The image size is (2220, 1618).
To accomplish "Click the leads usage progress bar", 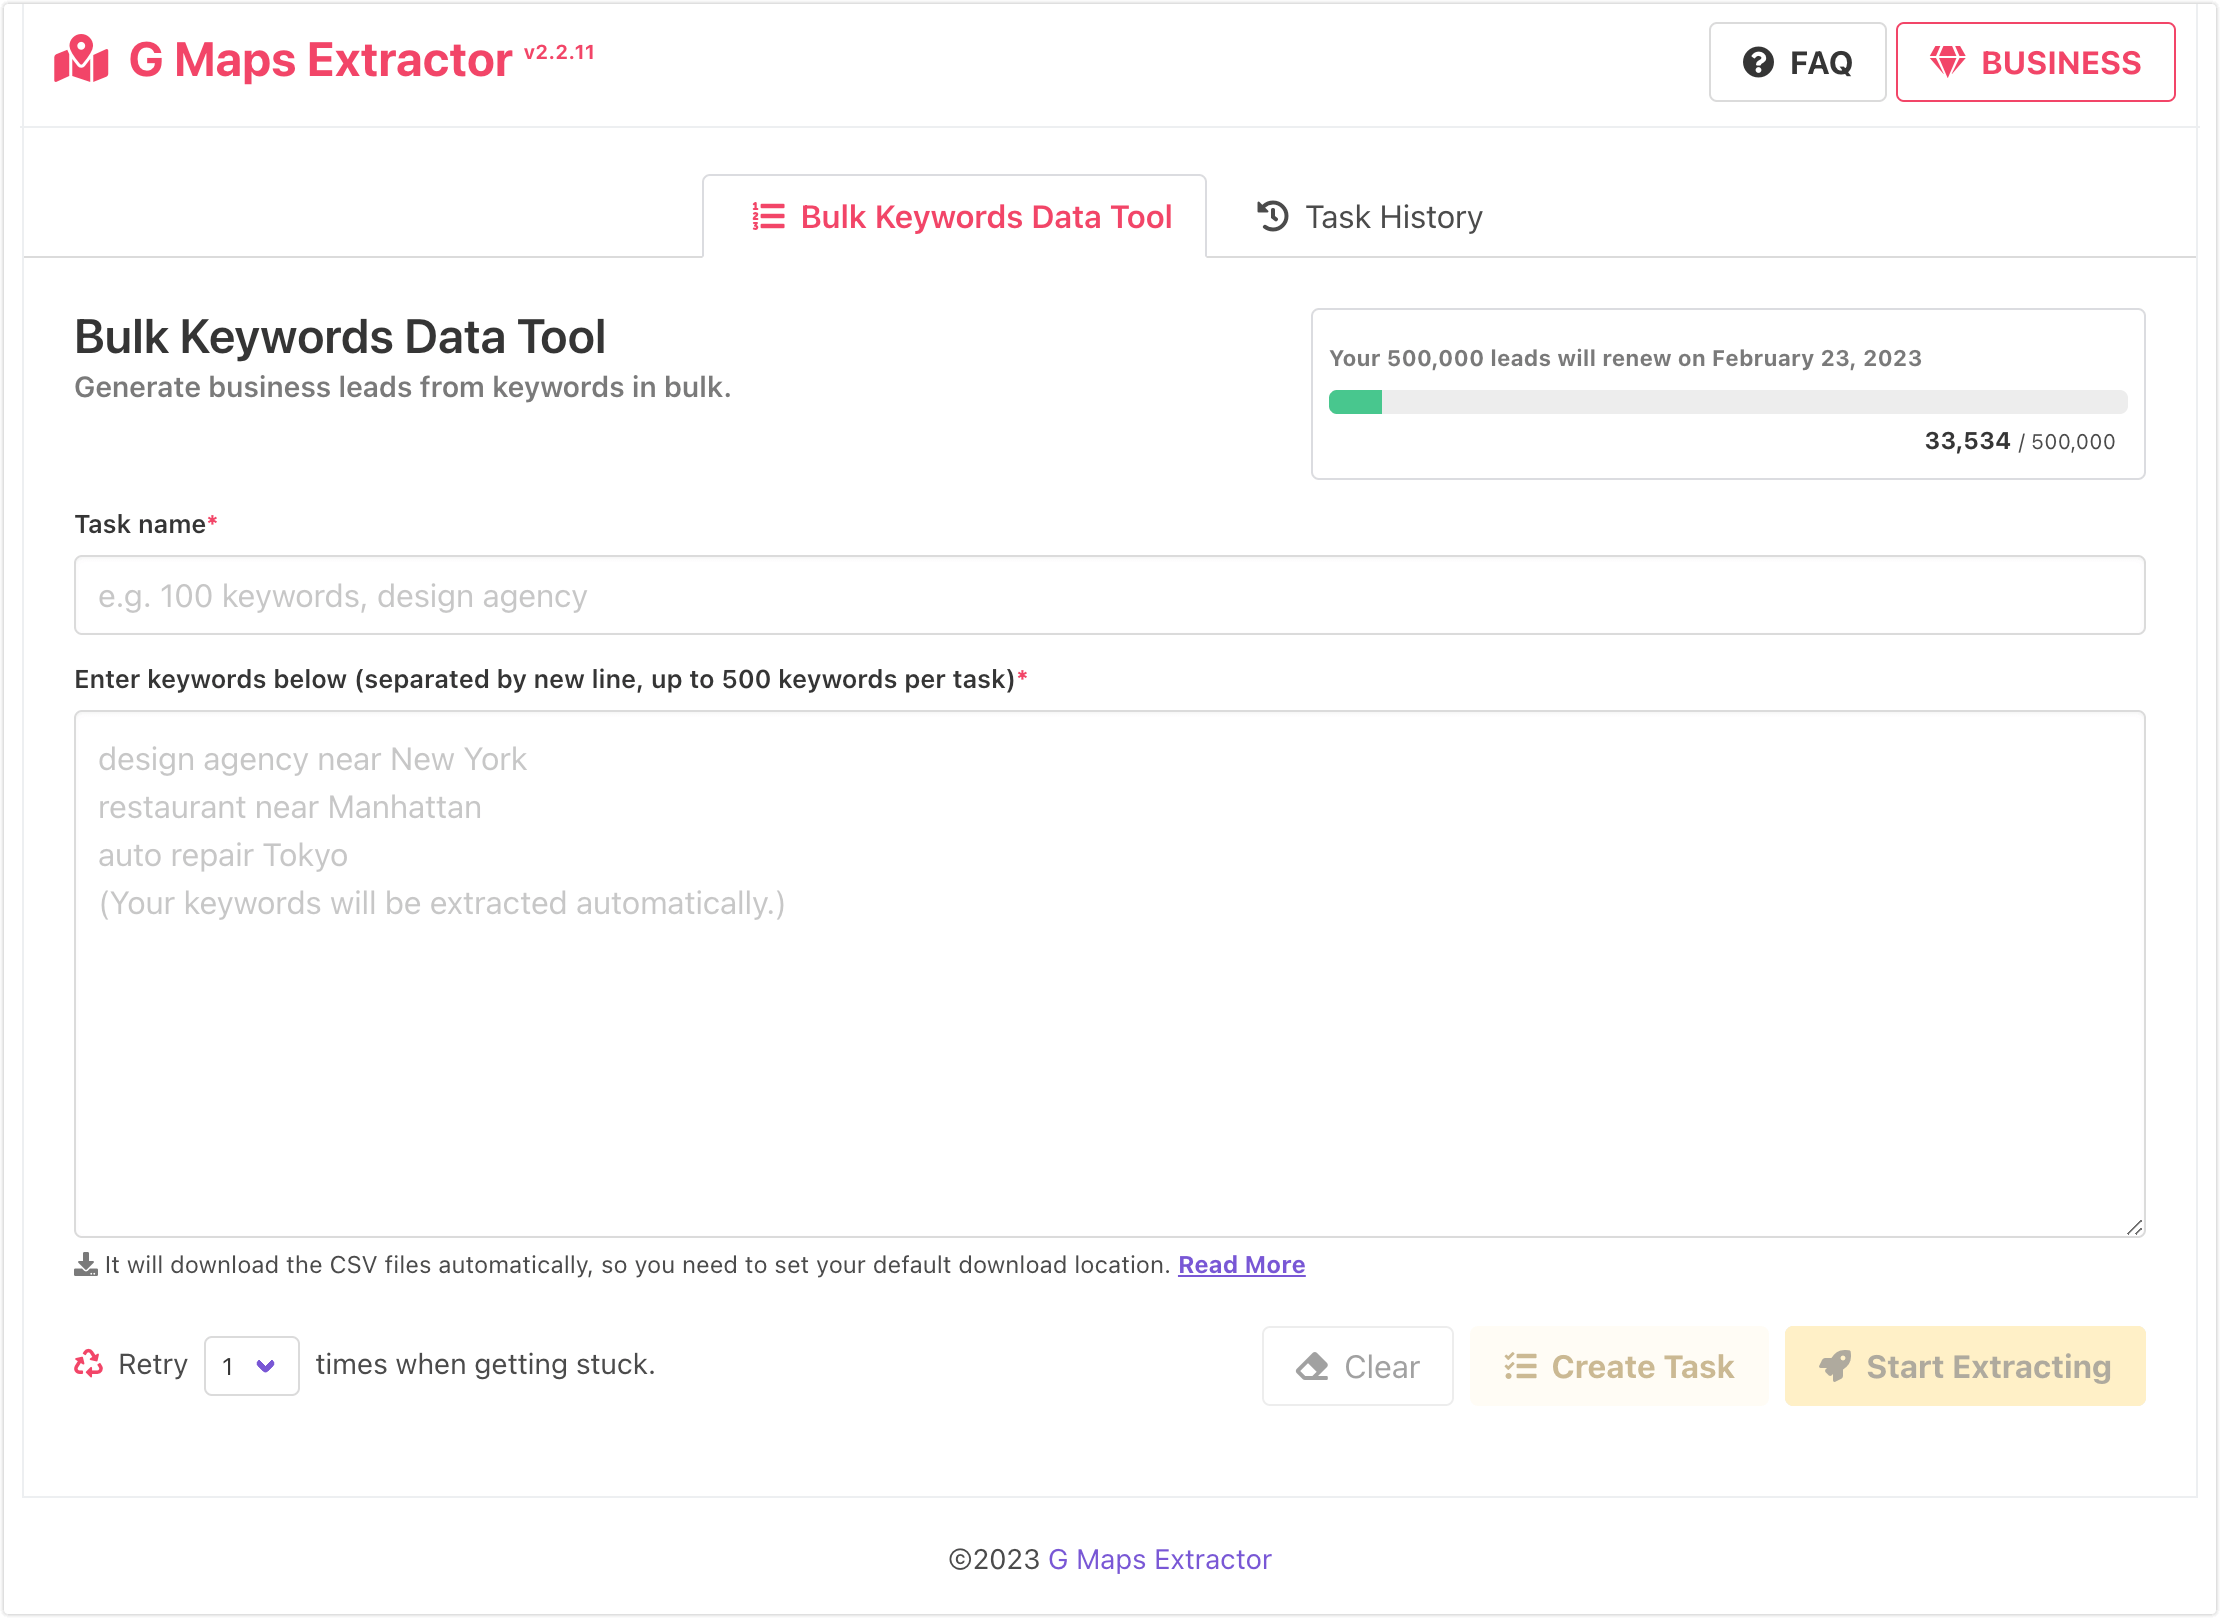I will tap(1728, 402).
